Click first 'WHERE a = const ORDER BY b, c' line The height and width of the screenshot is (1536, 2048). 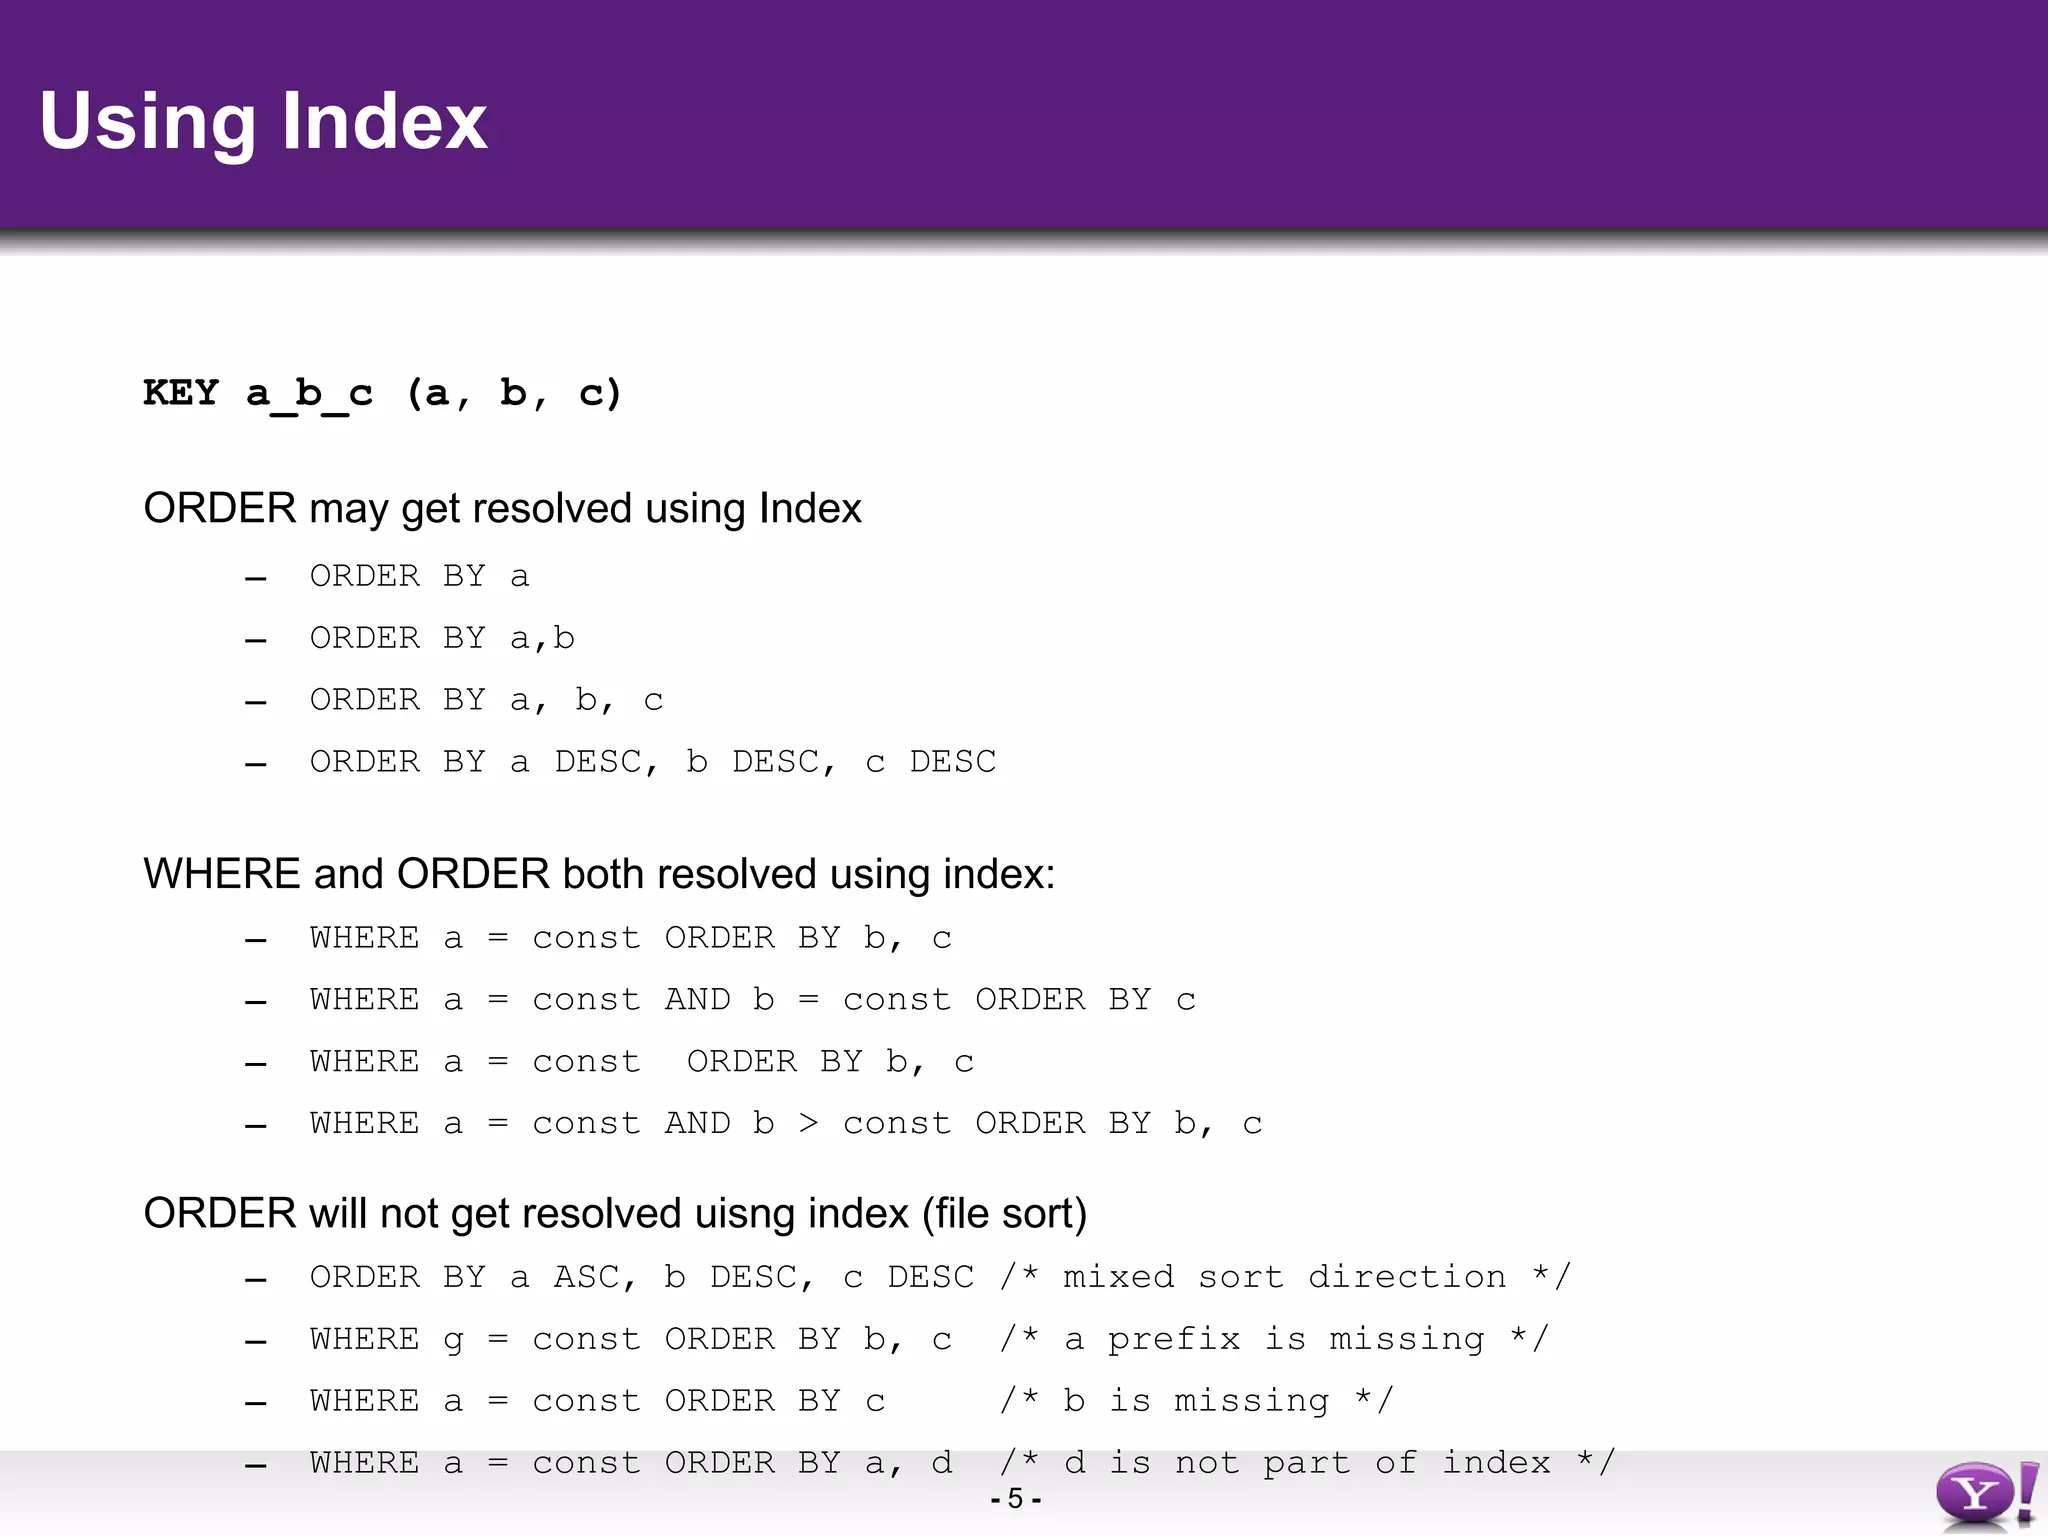630,938
